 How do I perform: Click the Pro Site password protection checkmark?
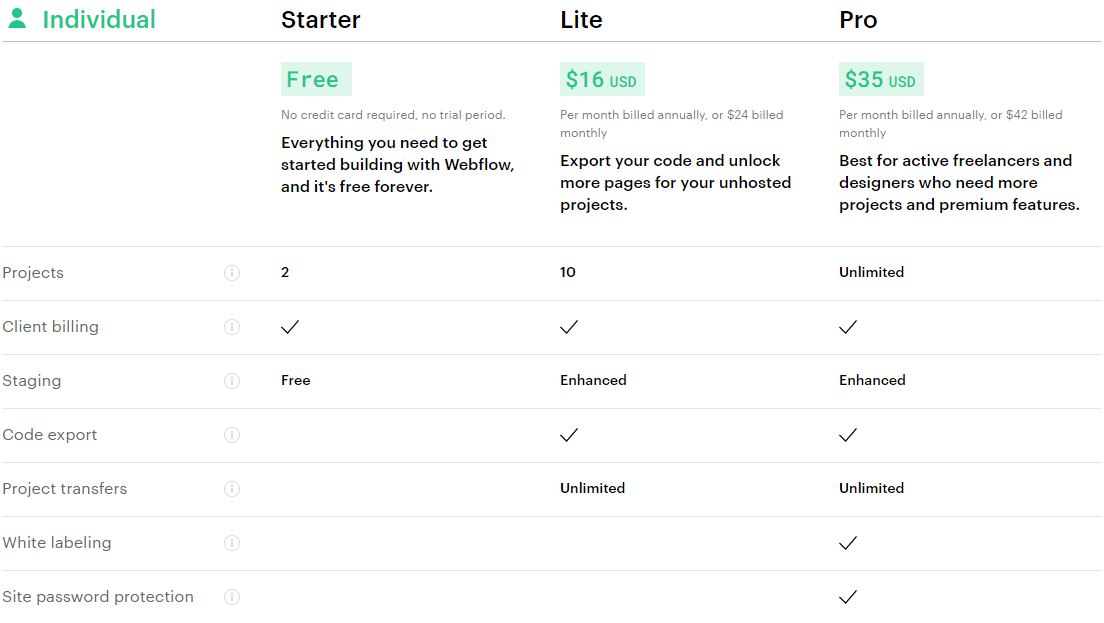[x=848, y=597]
